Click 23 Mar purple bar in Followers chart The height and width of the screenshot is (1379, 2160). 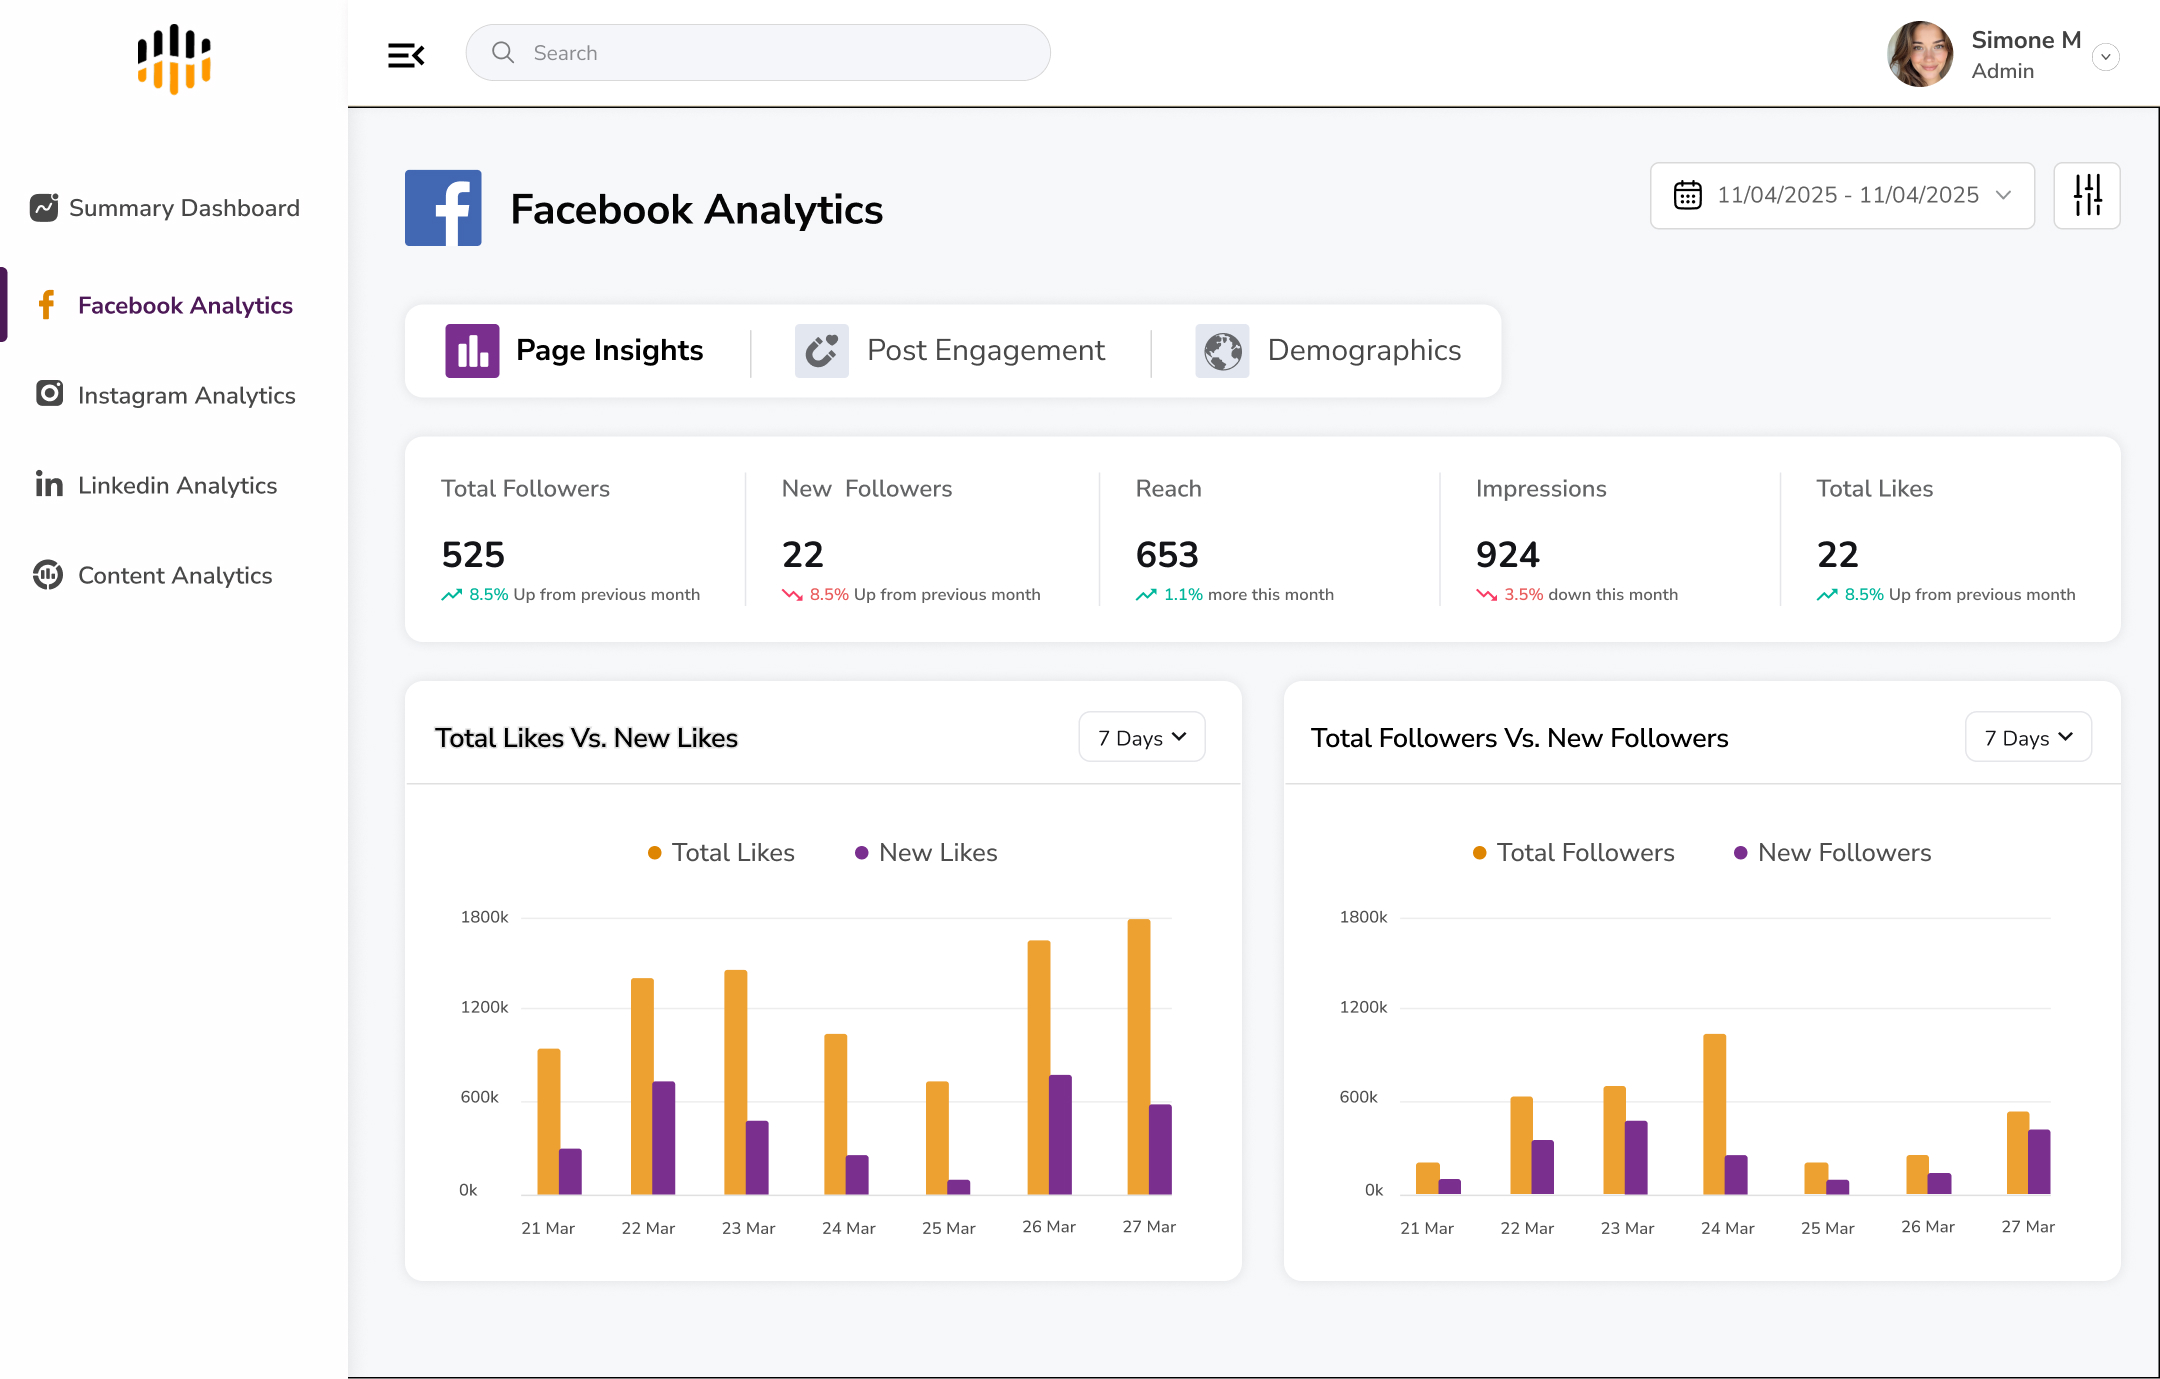[1636, 1157]
